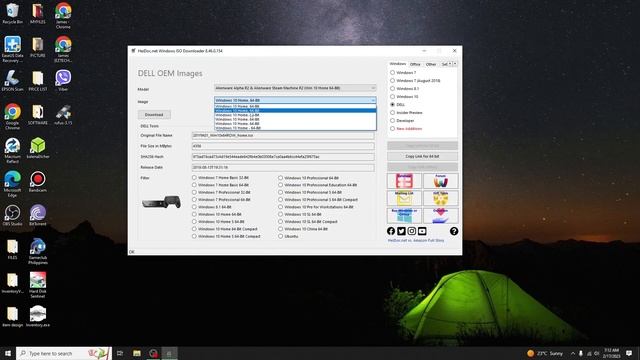The height and width of the screenshot is (360, 640).
Task: Open the Twitter icon link
Action: (x=401, y=231)
